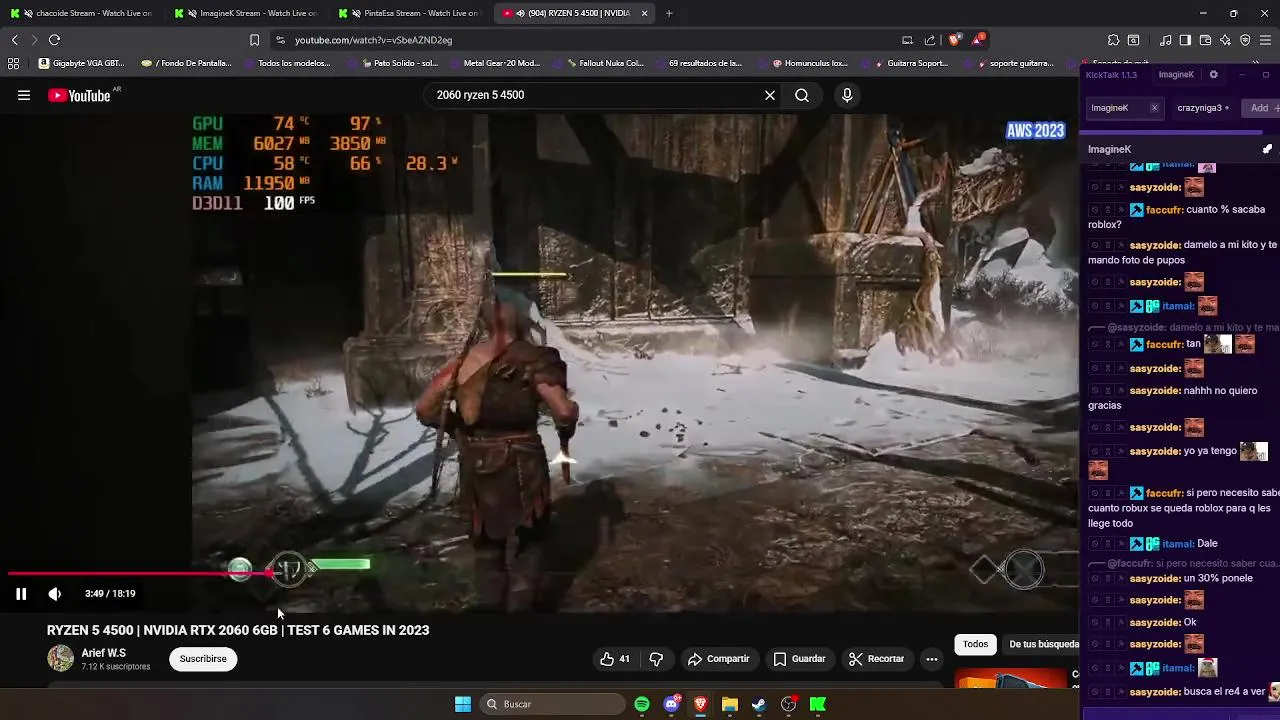Start voice search with microphone icon
Image resolution: width=1280 pixels, height=720 pixels.
coord(847,95)
